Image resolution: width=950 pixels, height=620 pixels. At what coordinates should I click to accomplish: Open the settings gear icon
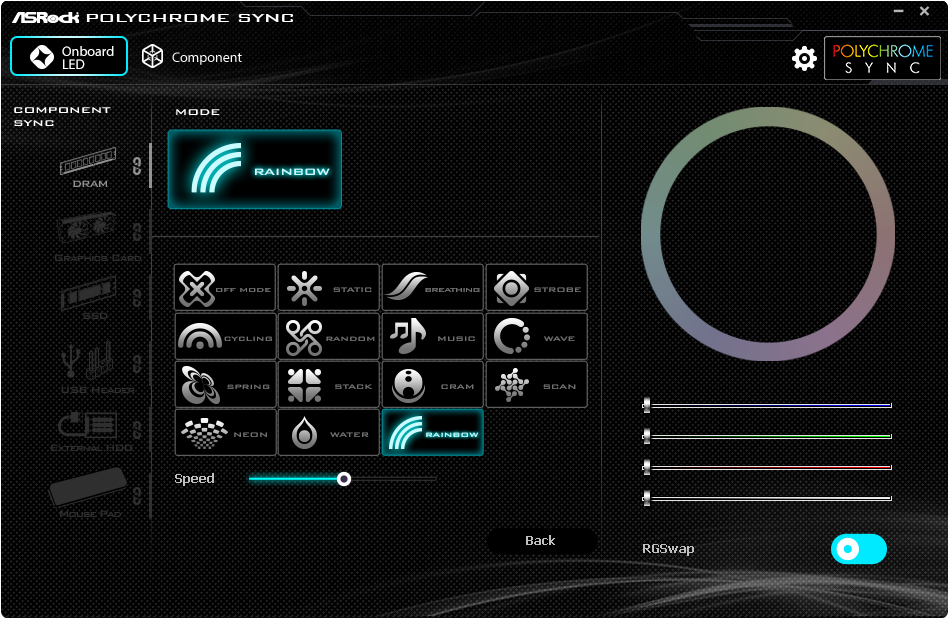tap(804, 58)
